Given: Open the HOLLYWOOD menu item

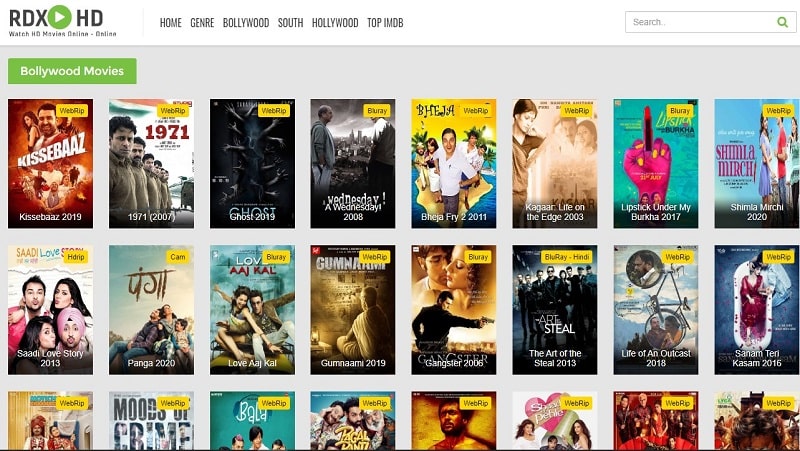Looking at the screenshot, I should [x=335, y=22].
